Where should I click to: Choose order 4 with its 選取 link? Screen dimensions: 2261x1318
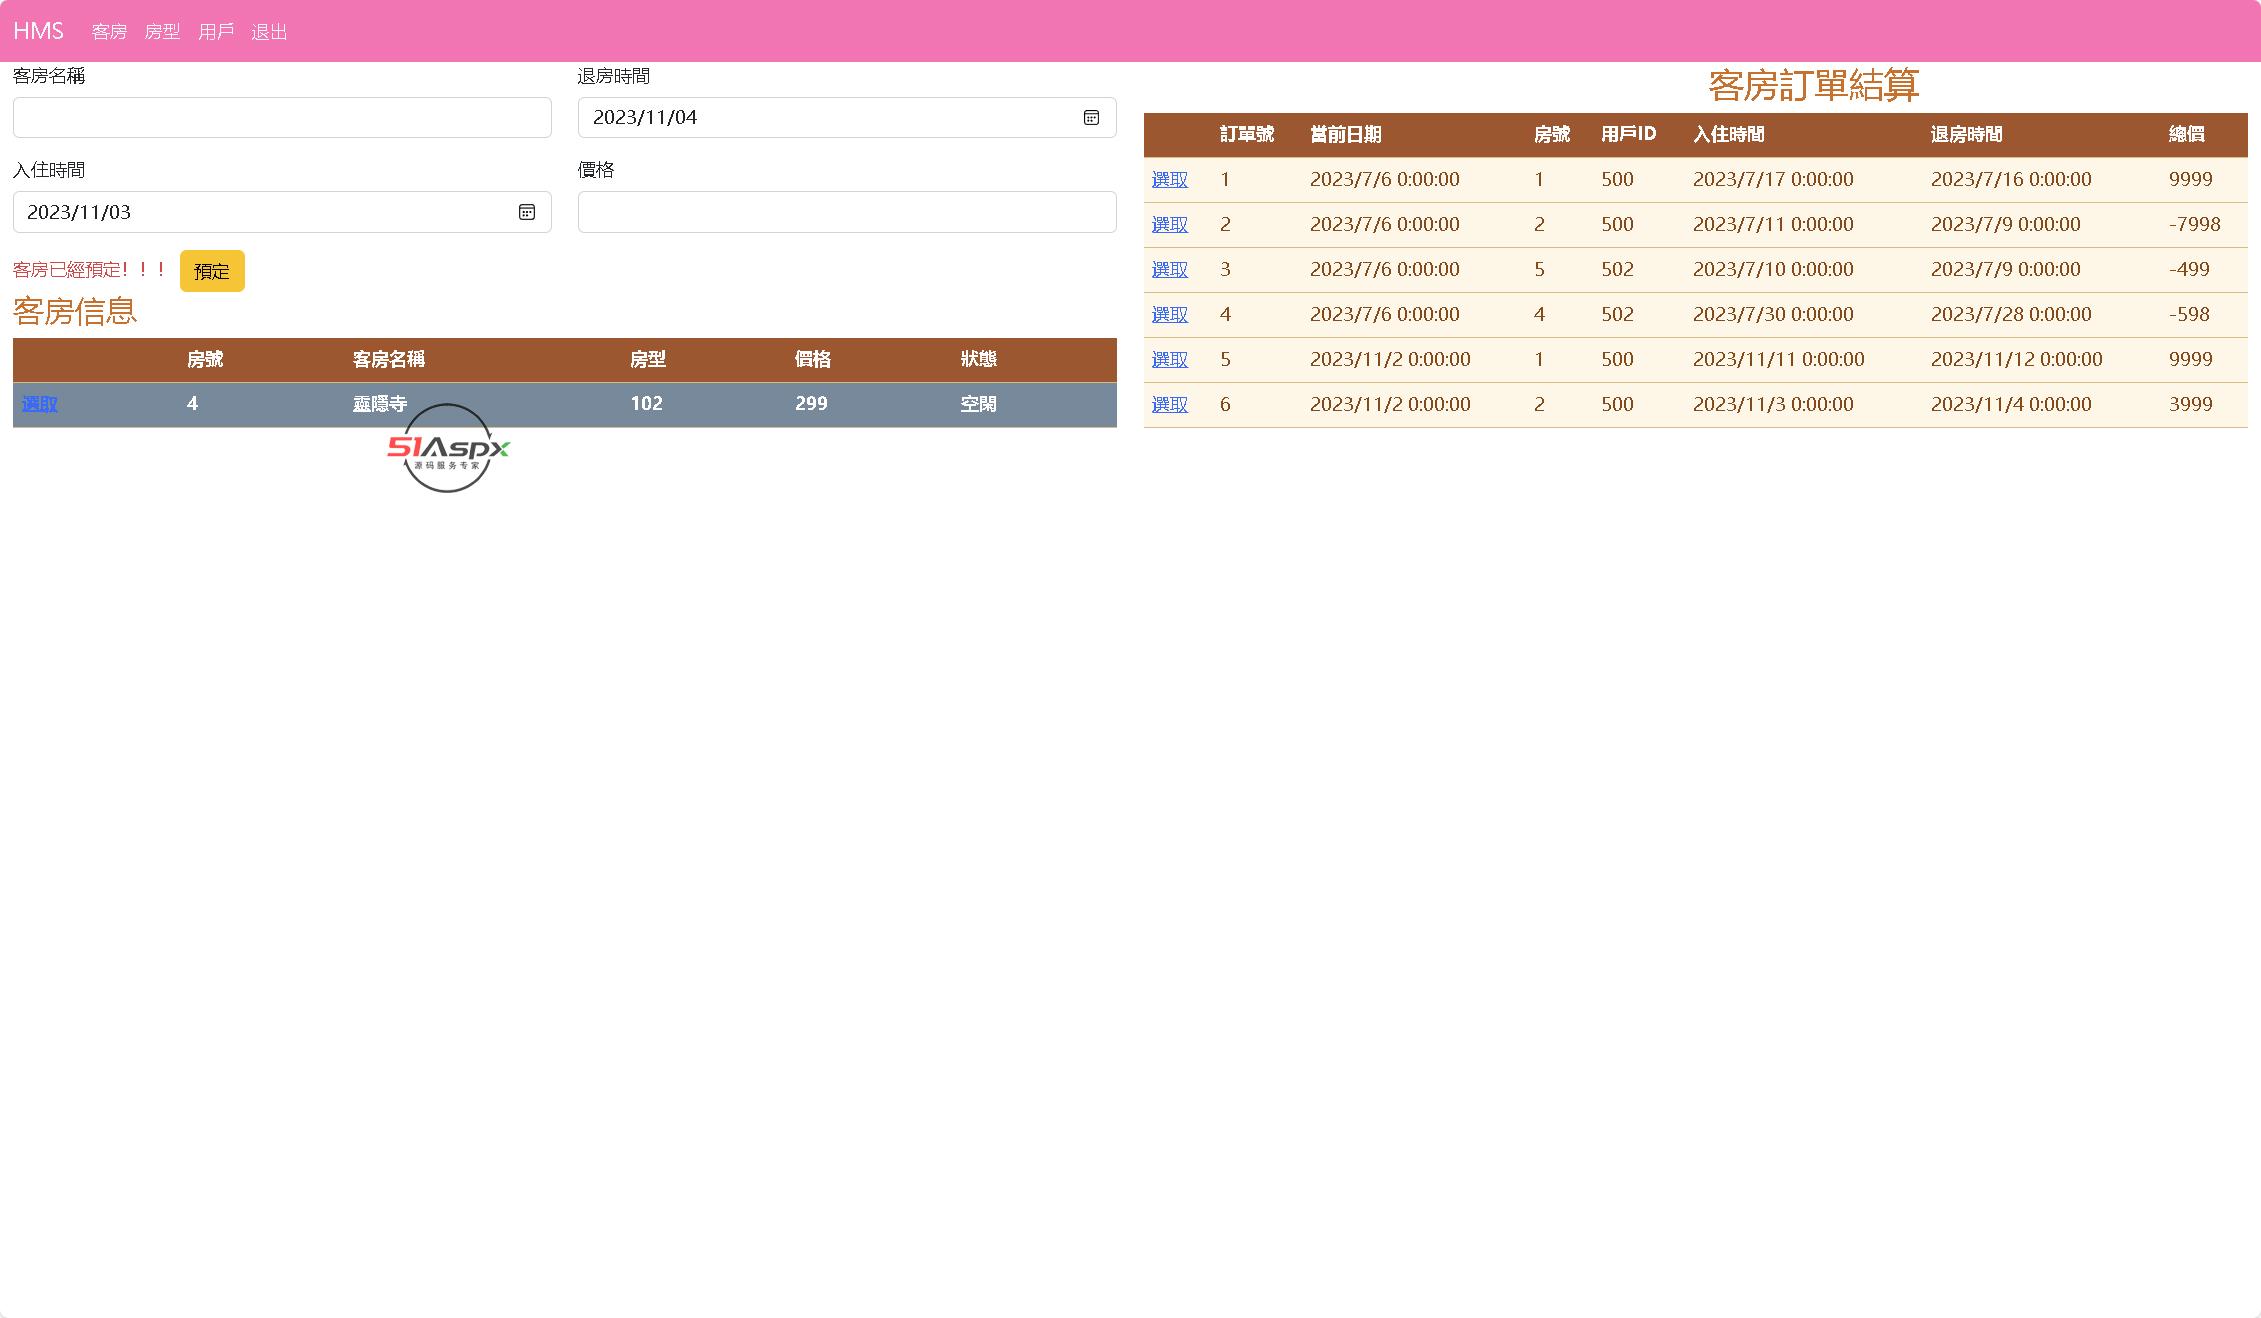pyautogui.click(x=1169, y=315)
